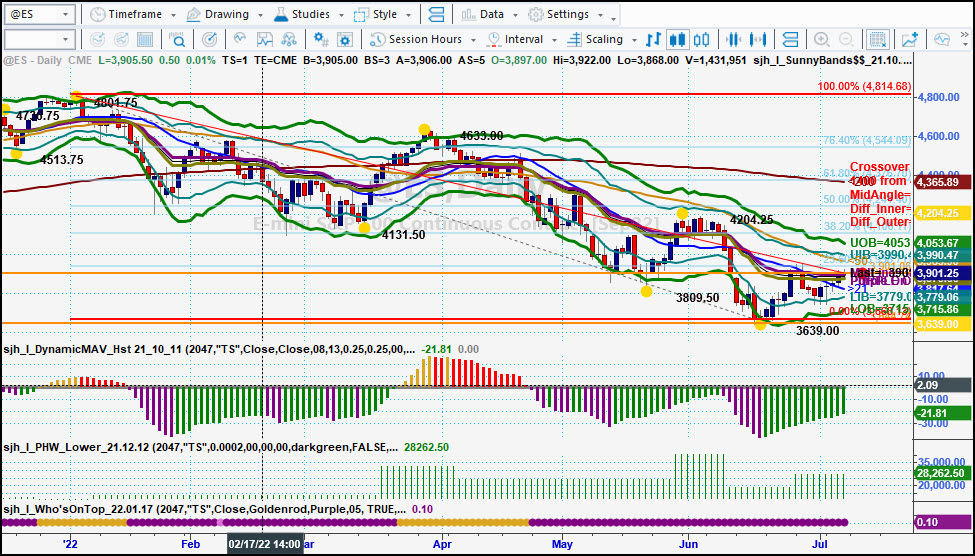Click the gear with hash icon
Image resolution: width=975 pixels, height=556 pixels.
click(321, 40)
